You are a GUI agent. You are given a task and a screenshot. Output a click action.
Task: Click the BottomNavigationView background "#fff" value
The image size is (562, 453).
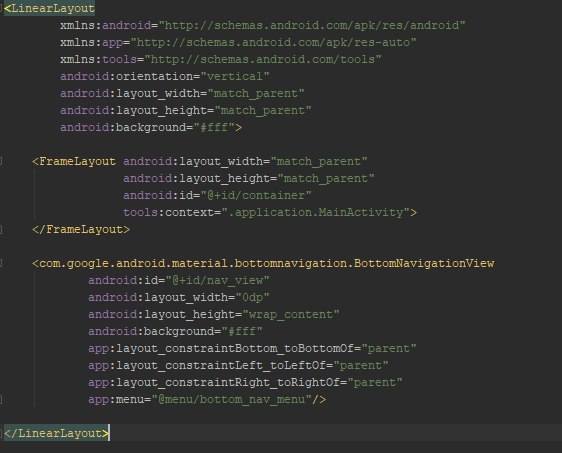click(x=242, y=331)
